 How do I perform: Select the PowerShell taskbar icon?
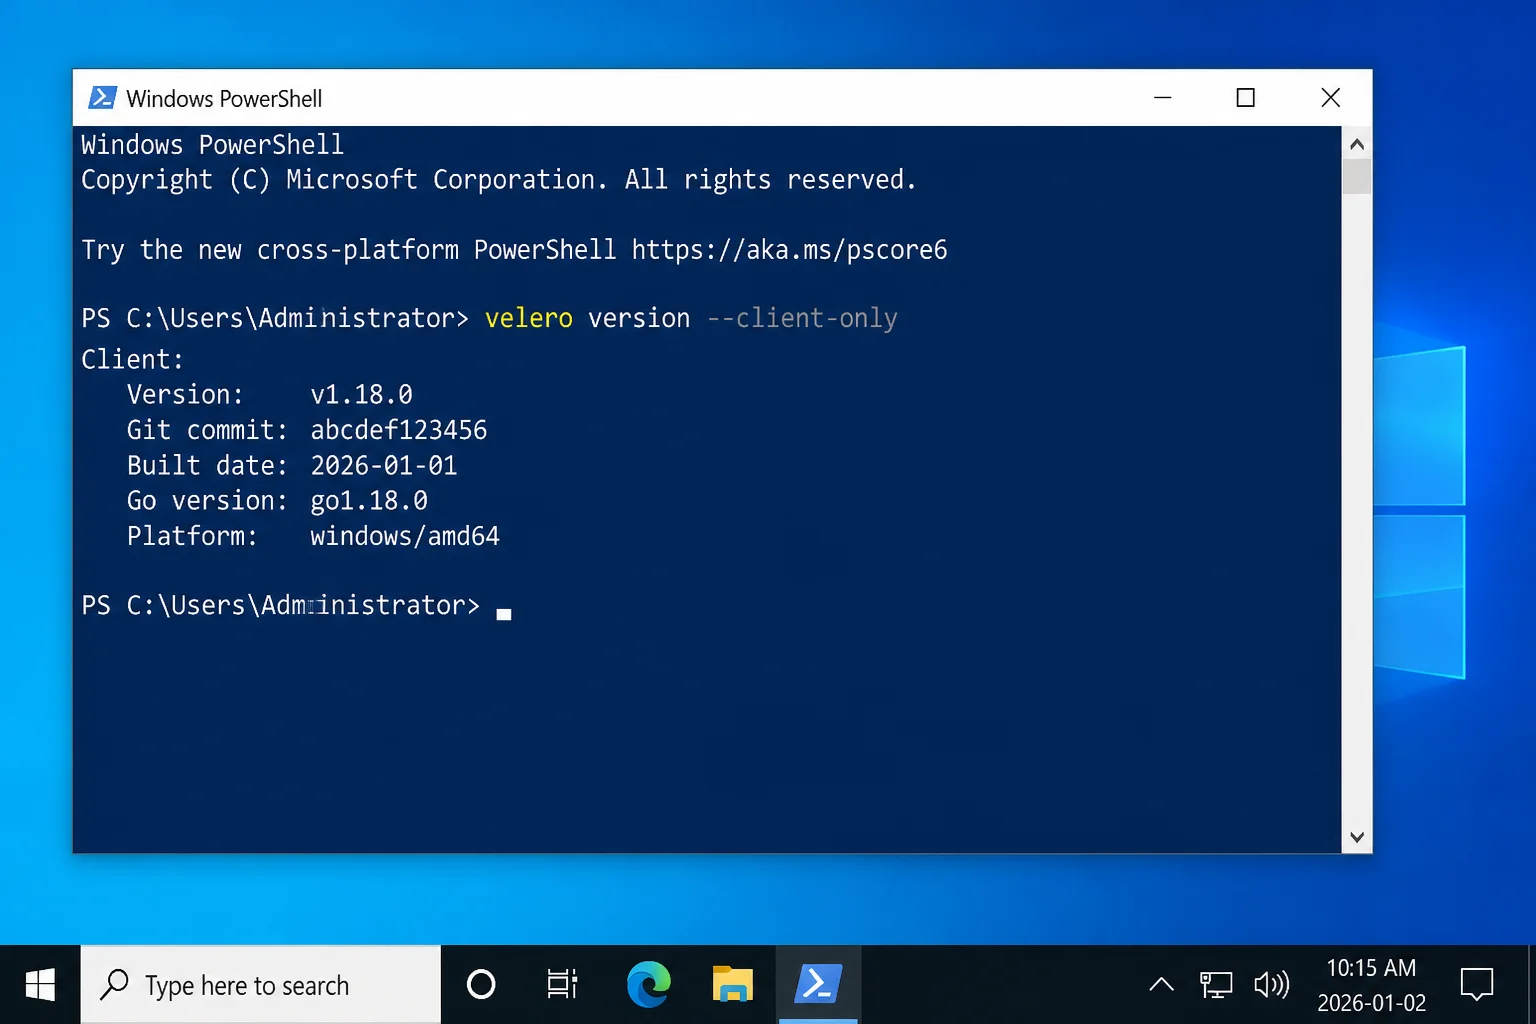[818, 985]
